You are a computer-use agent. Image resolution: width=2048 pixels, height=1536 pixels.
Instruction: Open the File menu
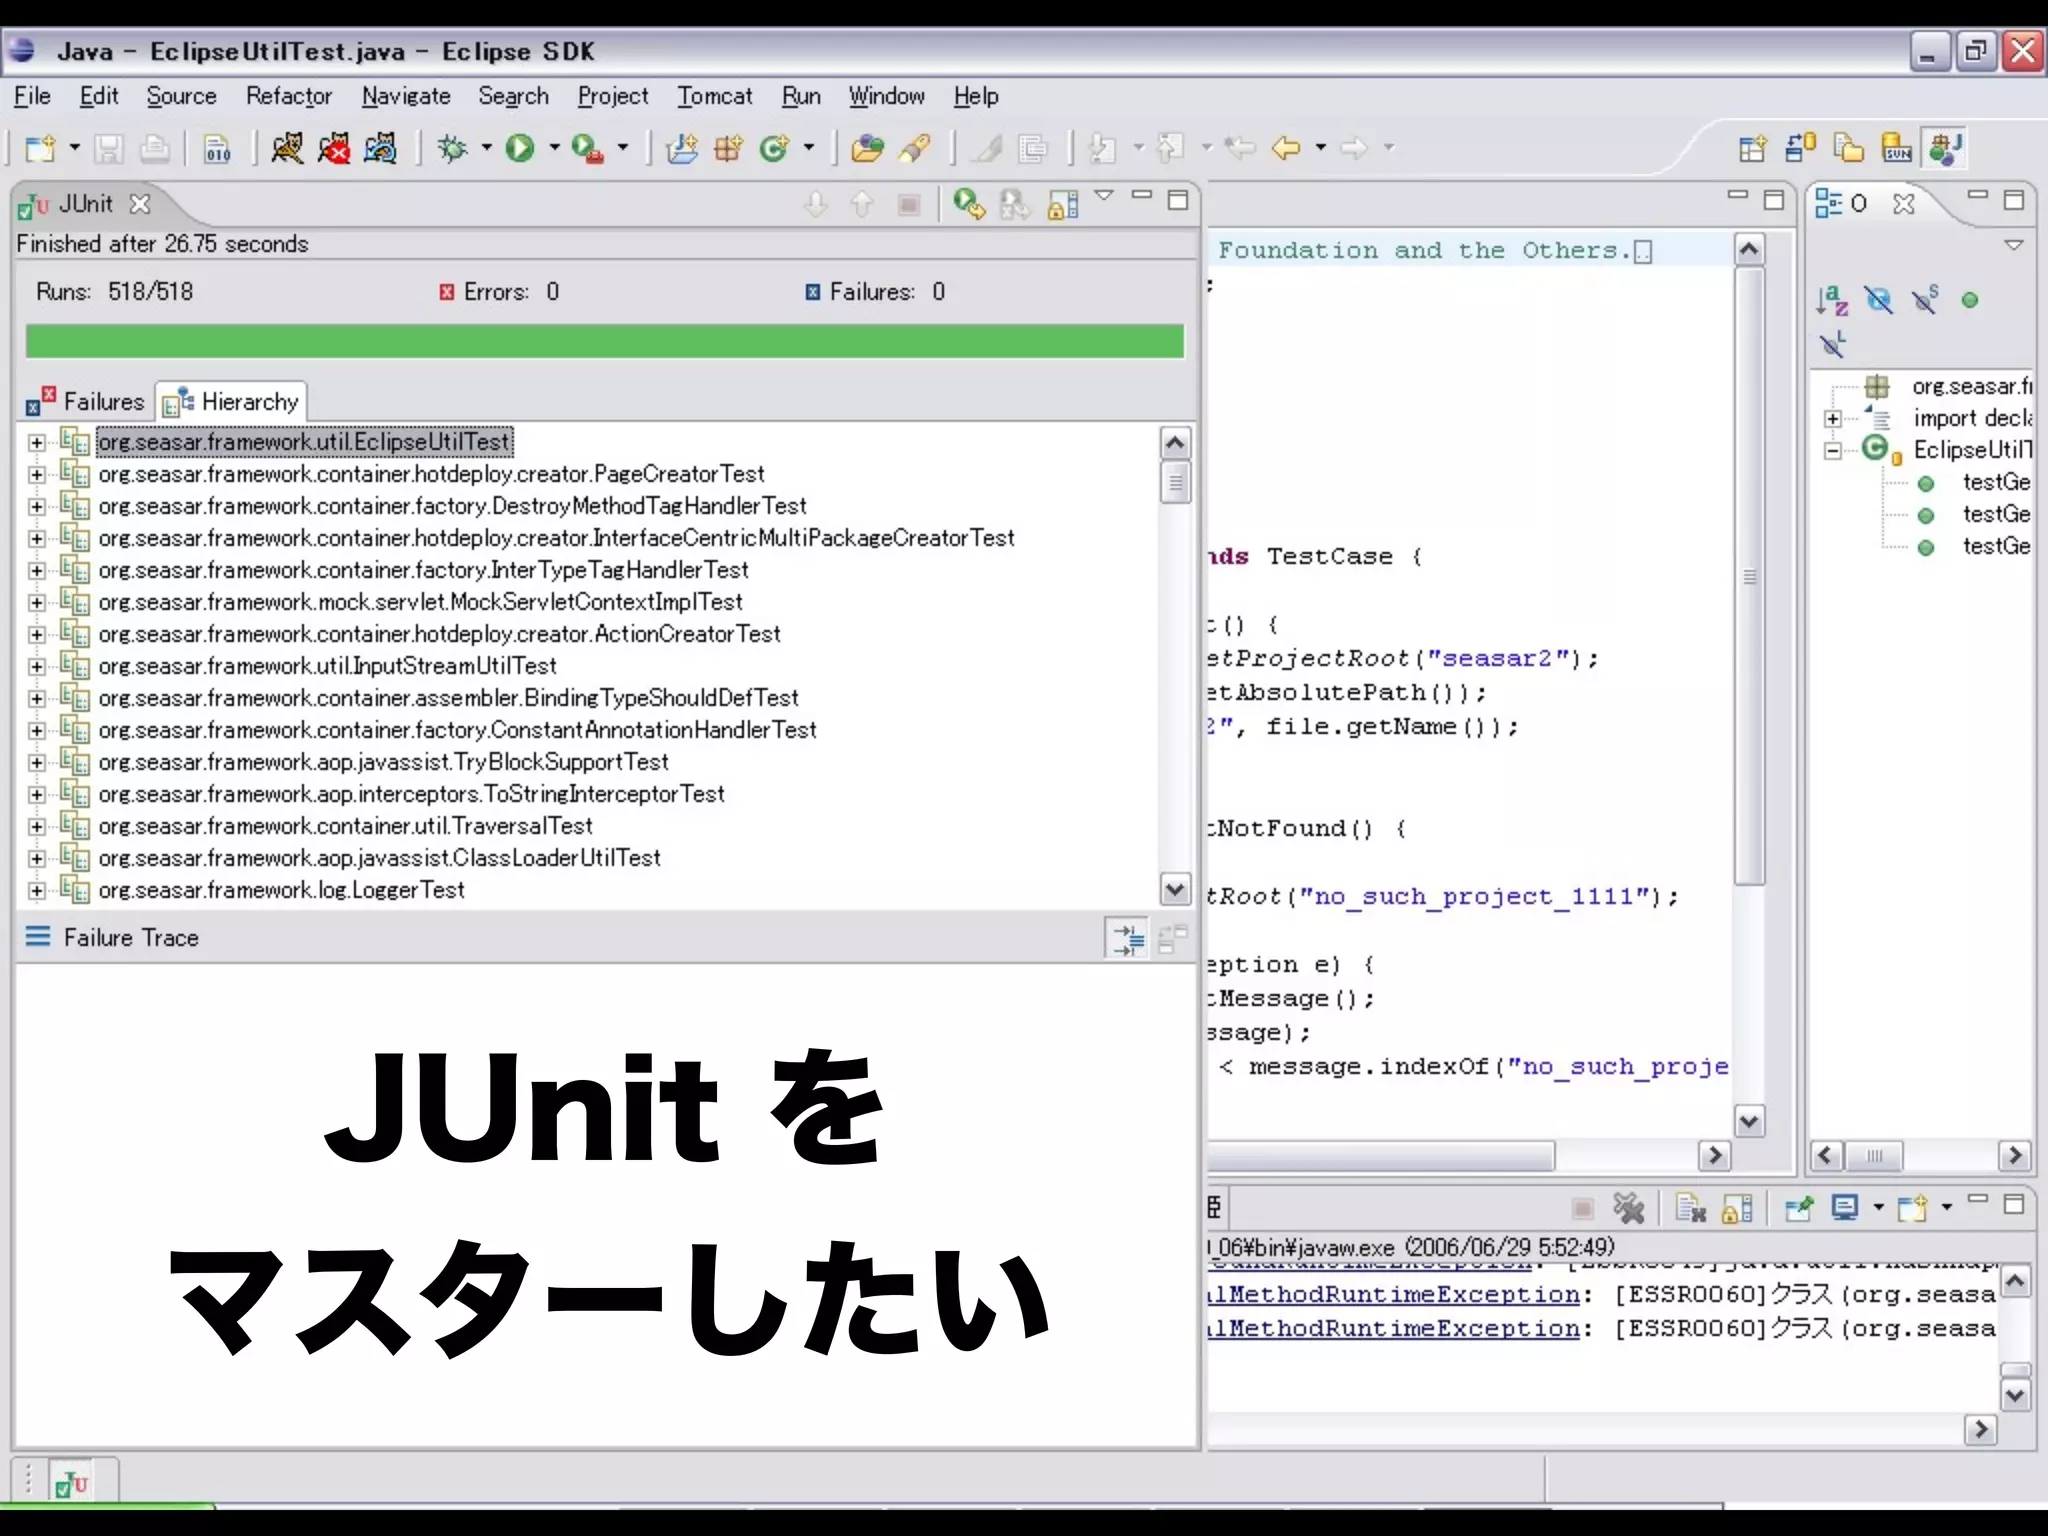32,96
